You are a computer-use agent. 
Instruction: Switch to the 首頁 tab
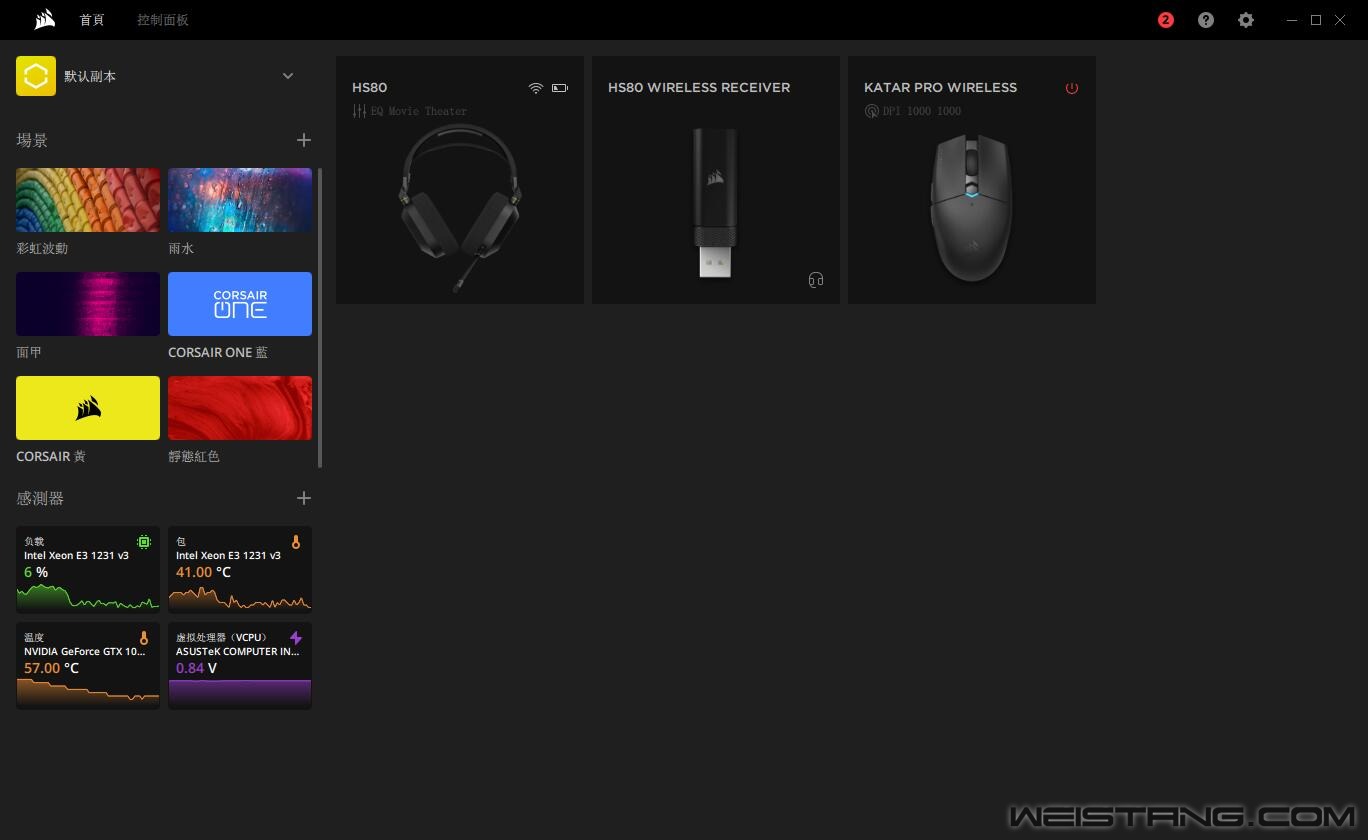pos(92,20)
